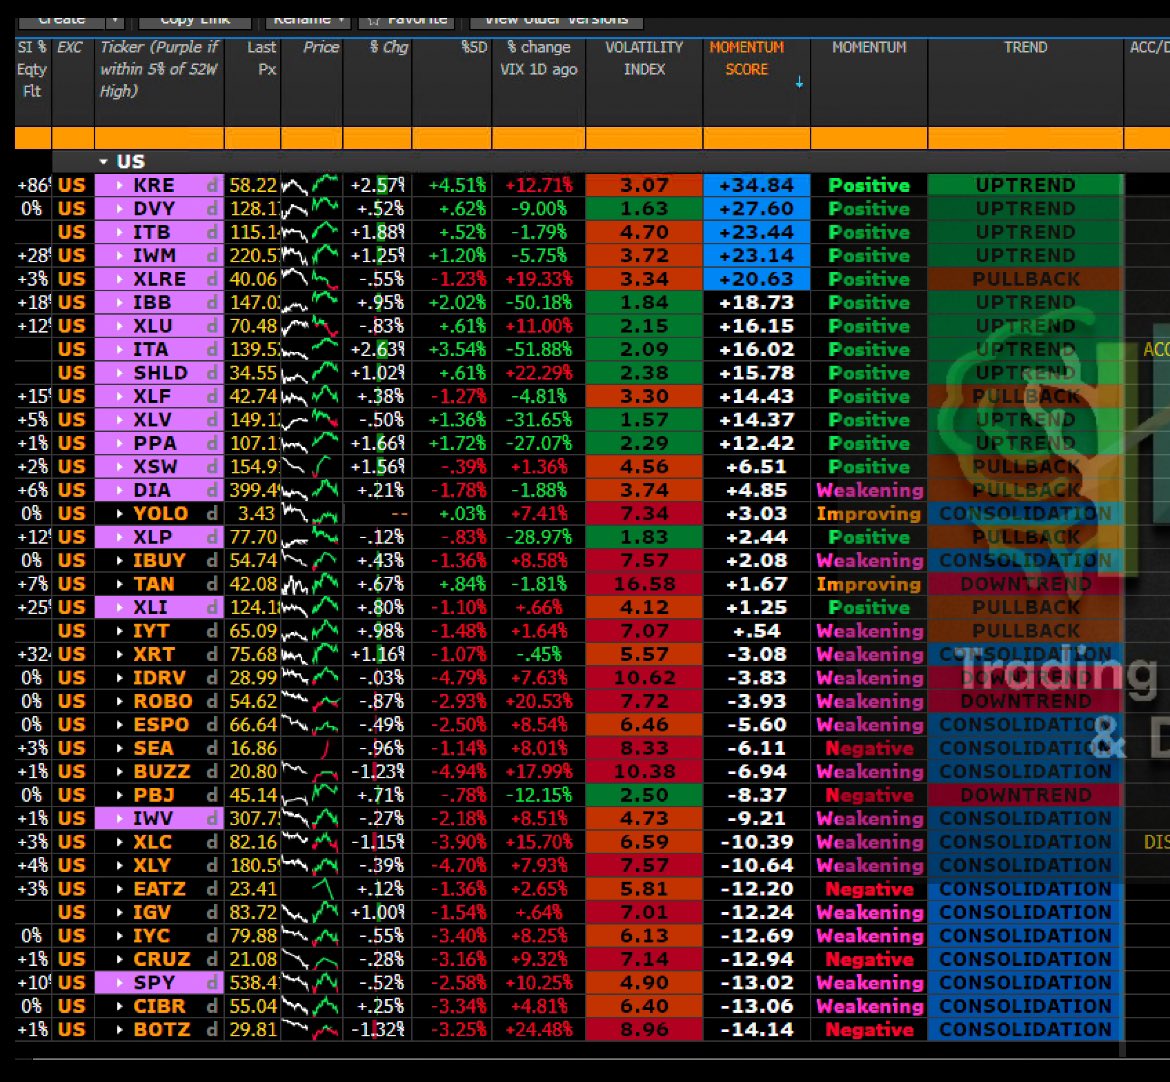This screenshot has width=1170, height=1082.
Task: Click the DOWNTREND cell in PBJ row
Action: click(x=1025, y=795)
